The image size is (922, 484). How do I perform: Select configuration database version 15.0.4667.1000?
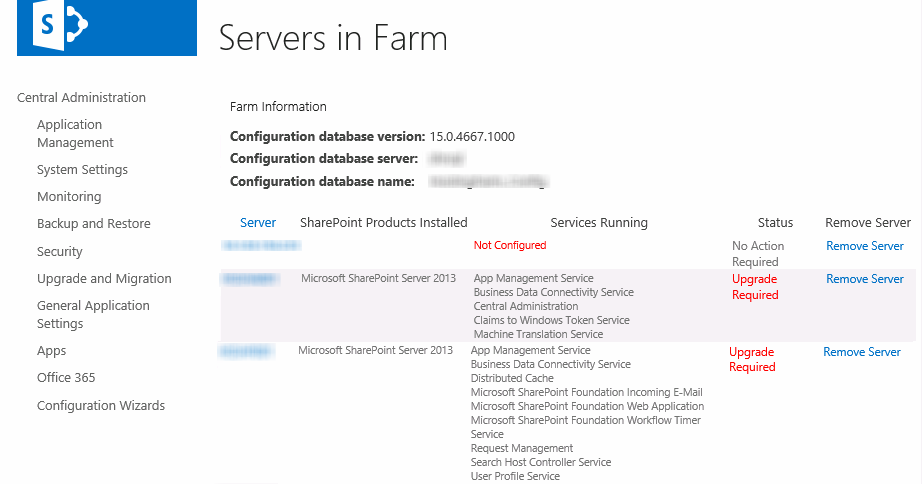472,137
